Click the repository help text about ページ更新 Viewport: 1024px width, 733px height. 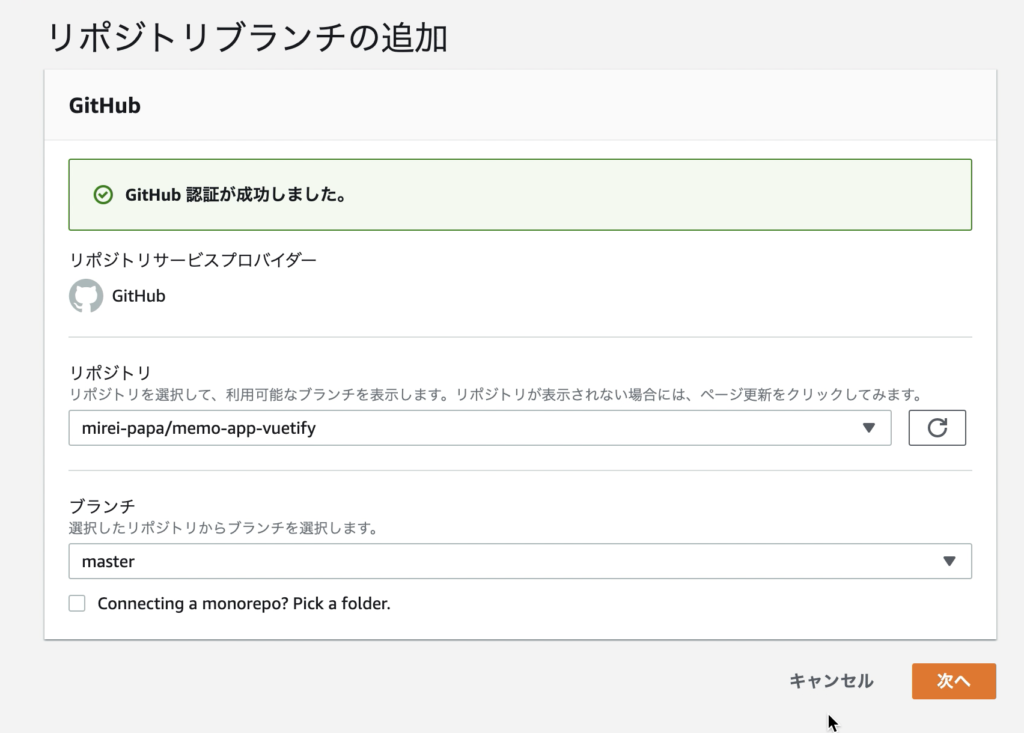coord(497,395)
